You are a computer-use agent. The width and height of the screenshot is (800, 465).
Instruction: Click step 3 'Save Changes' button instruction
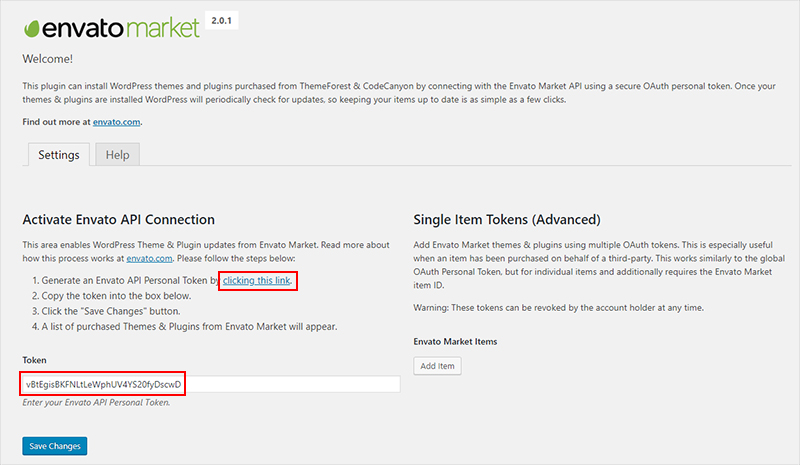(106, 311)
